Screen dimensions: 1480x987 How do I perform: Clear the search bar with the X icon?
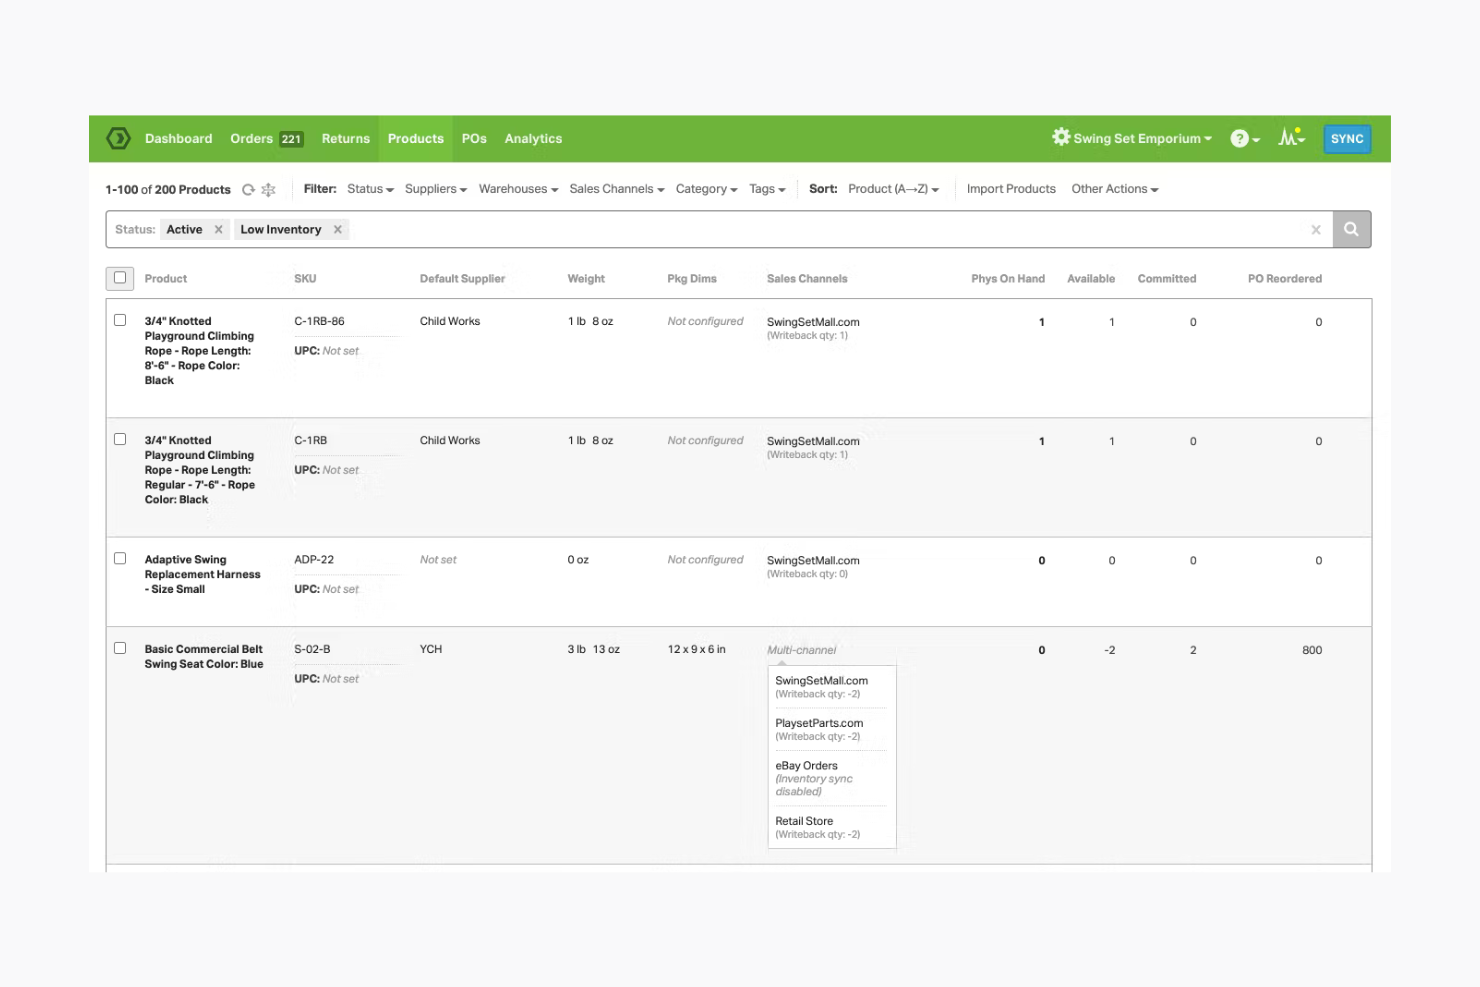(x=1316, y=229)
